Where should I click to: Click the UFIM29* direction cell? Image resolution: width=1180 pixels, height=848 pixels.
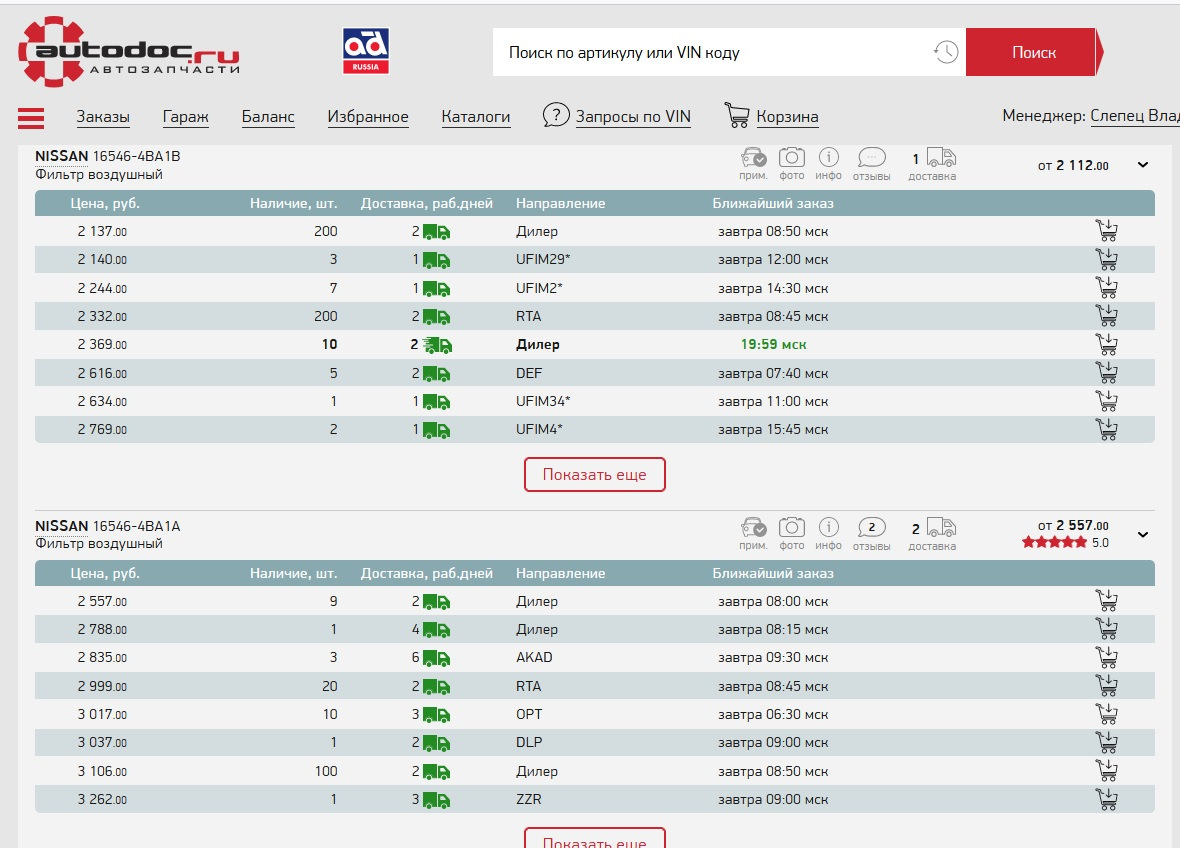(x=543, y=259)
